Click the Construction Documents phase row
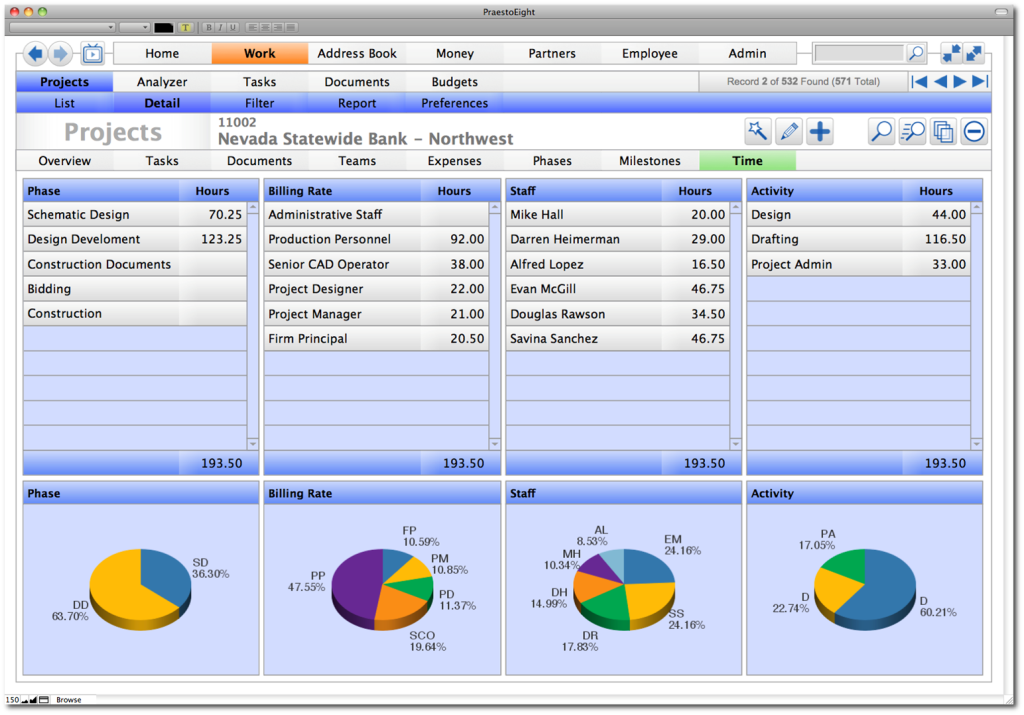1024x715 pixels. (x=135, y=264)
